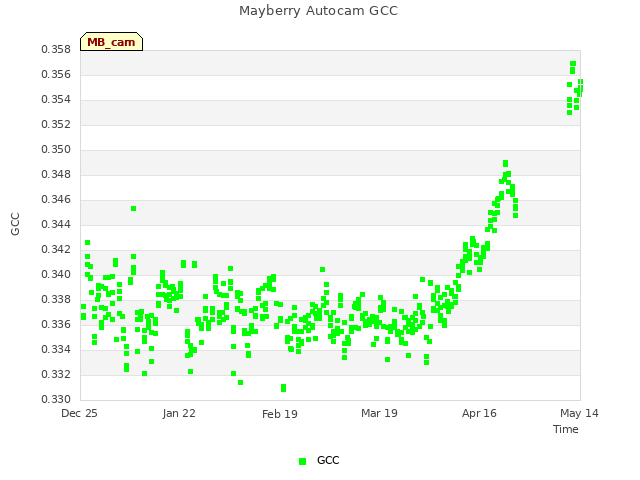Click the topmost data point near 0.357
This screenshot has width=640, height=480.
pyautogui.click(x=573, y=64)
